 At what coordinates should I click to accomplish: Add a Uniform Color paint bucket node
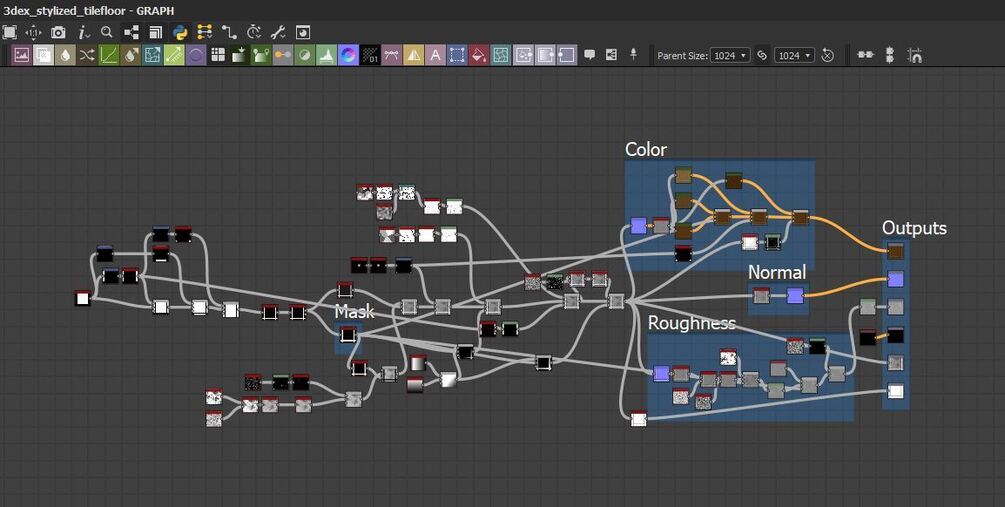click(479, 55)
